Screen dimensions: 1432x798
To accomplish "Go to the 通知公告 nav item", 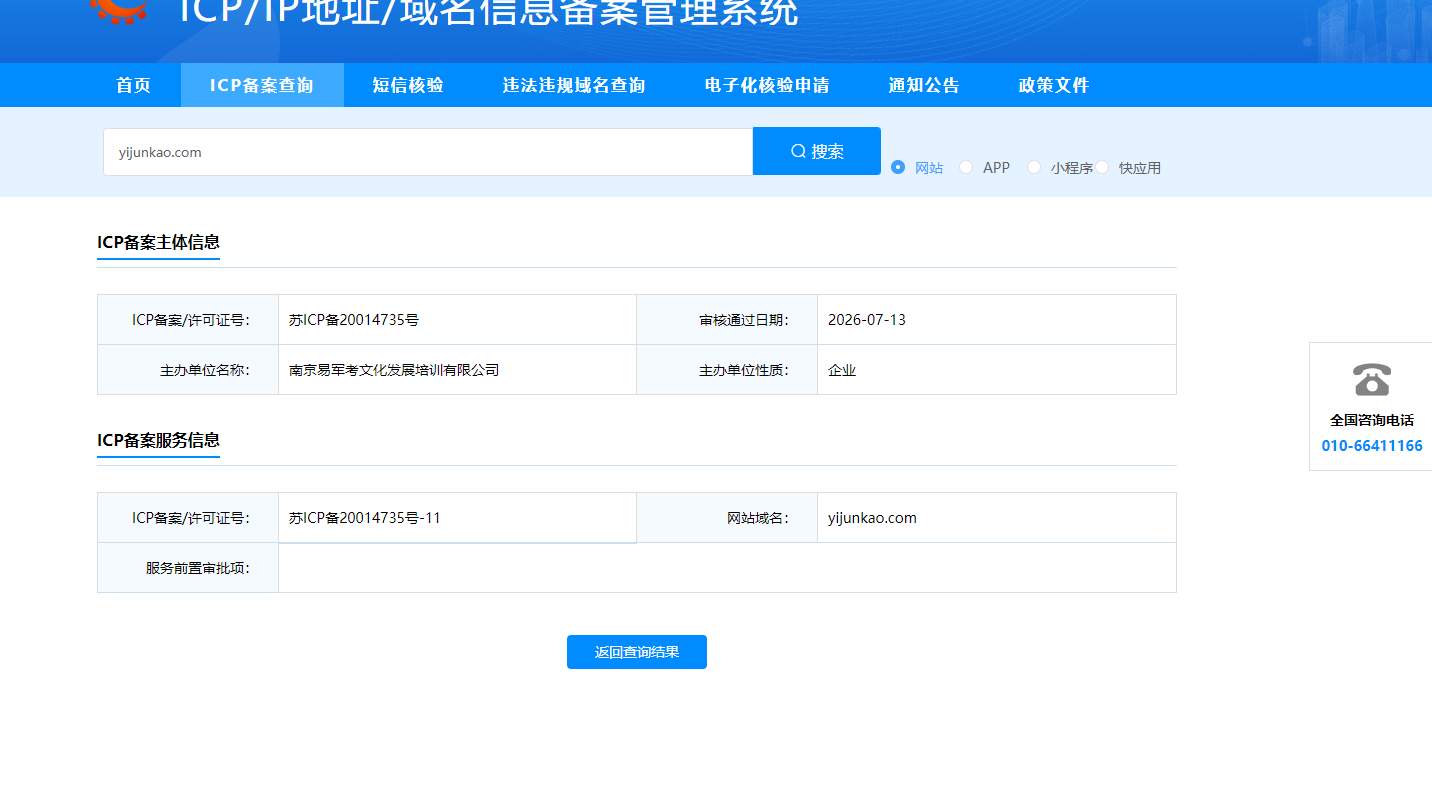I will click(924, 85).
